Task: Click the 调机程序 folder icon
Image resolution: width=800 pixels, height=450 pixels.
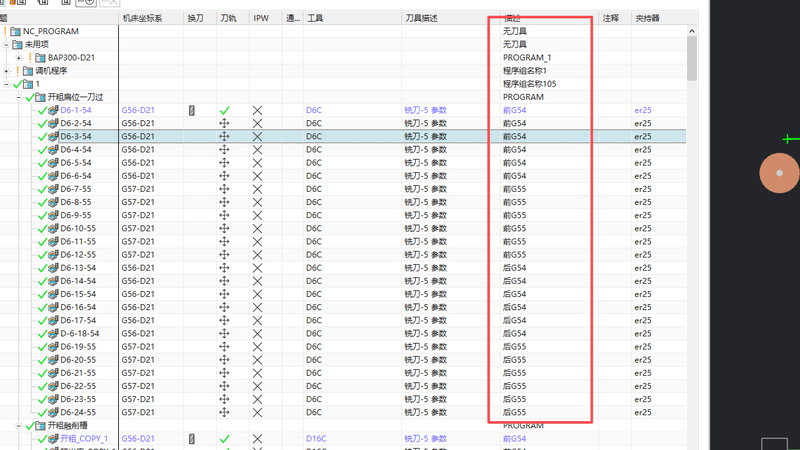Action: click(28, 71)
